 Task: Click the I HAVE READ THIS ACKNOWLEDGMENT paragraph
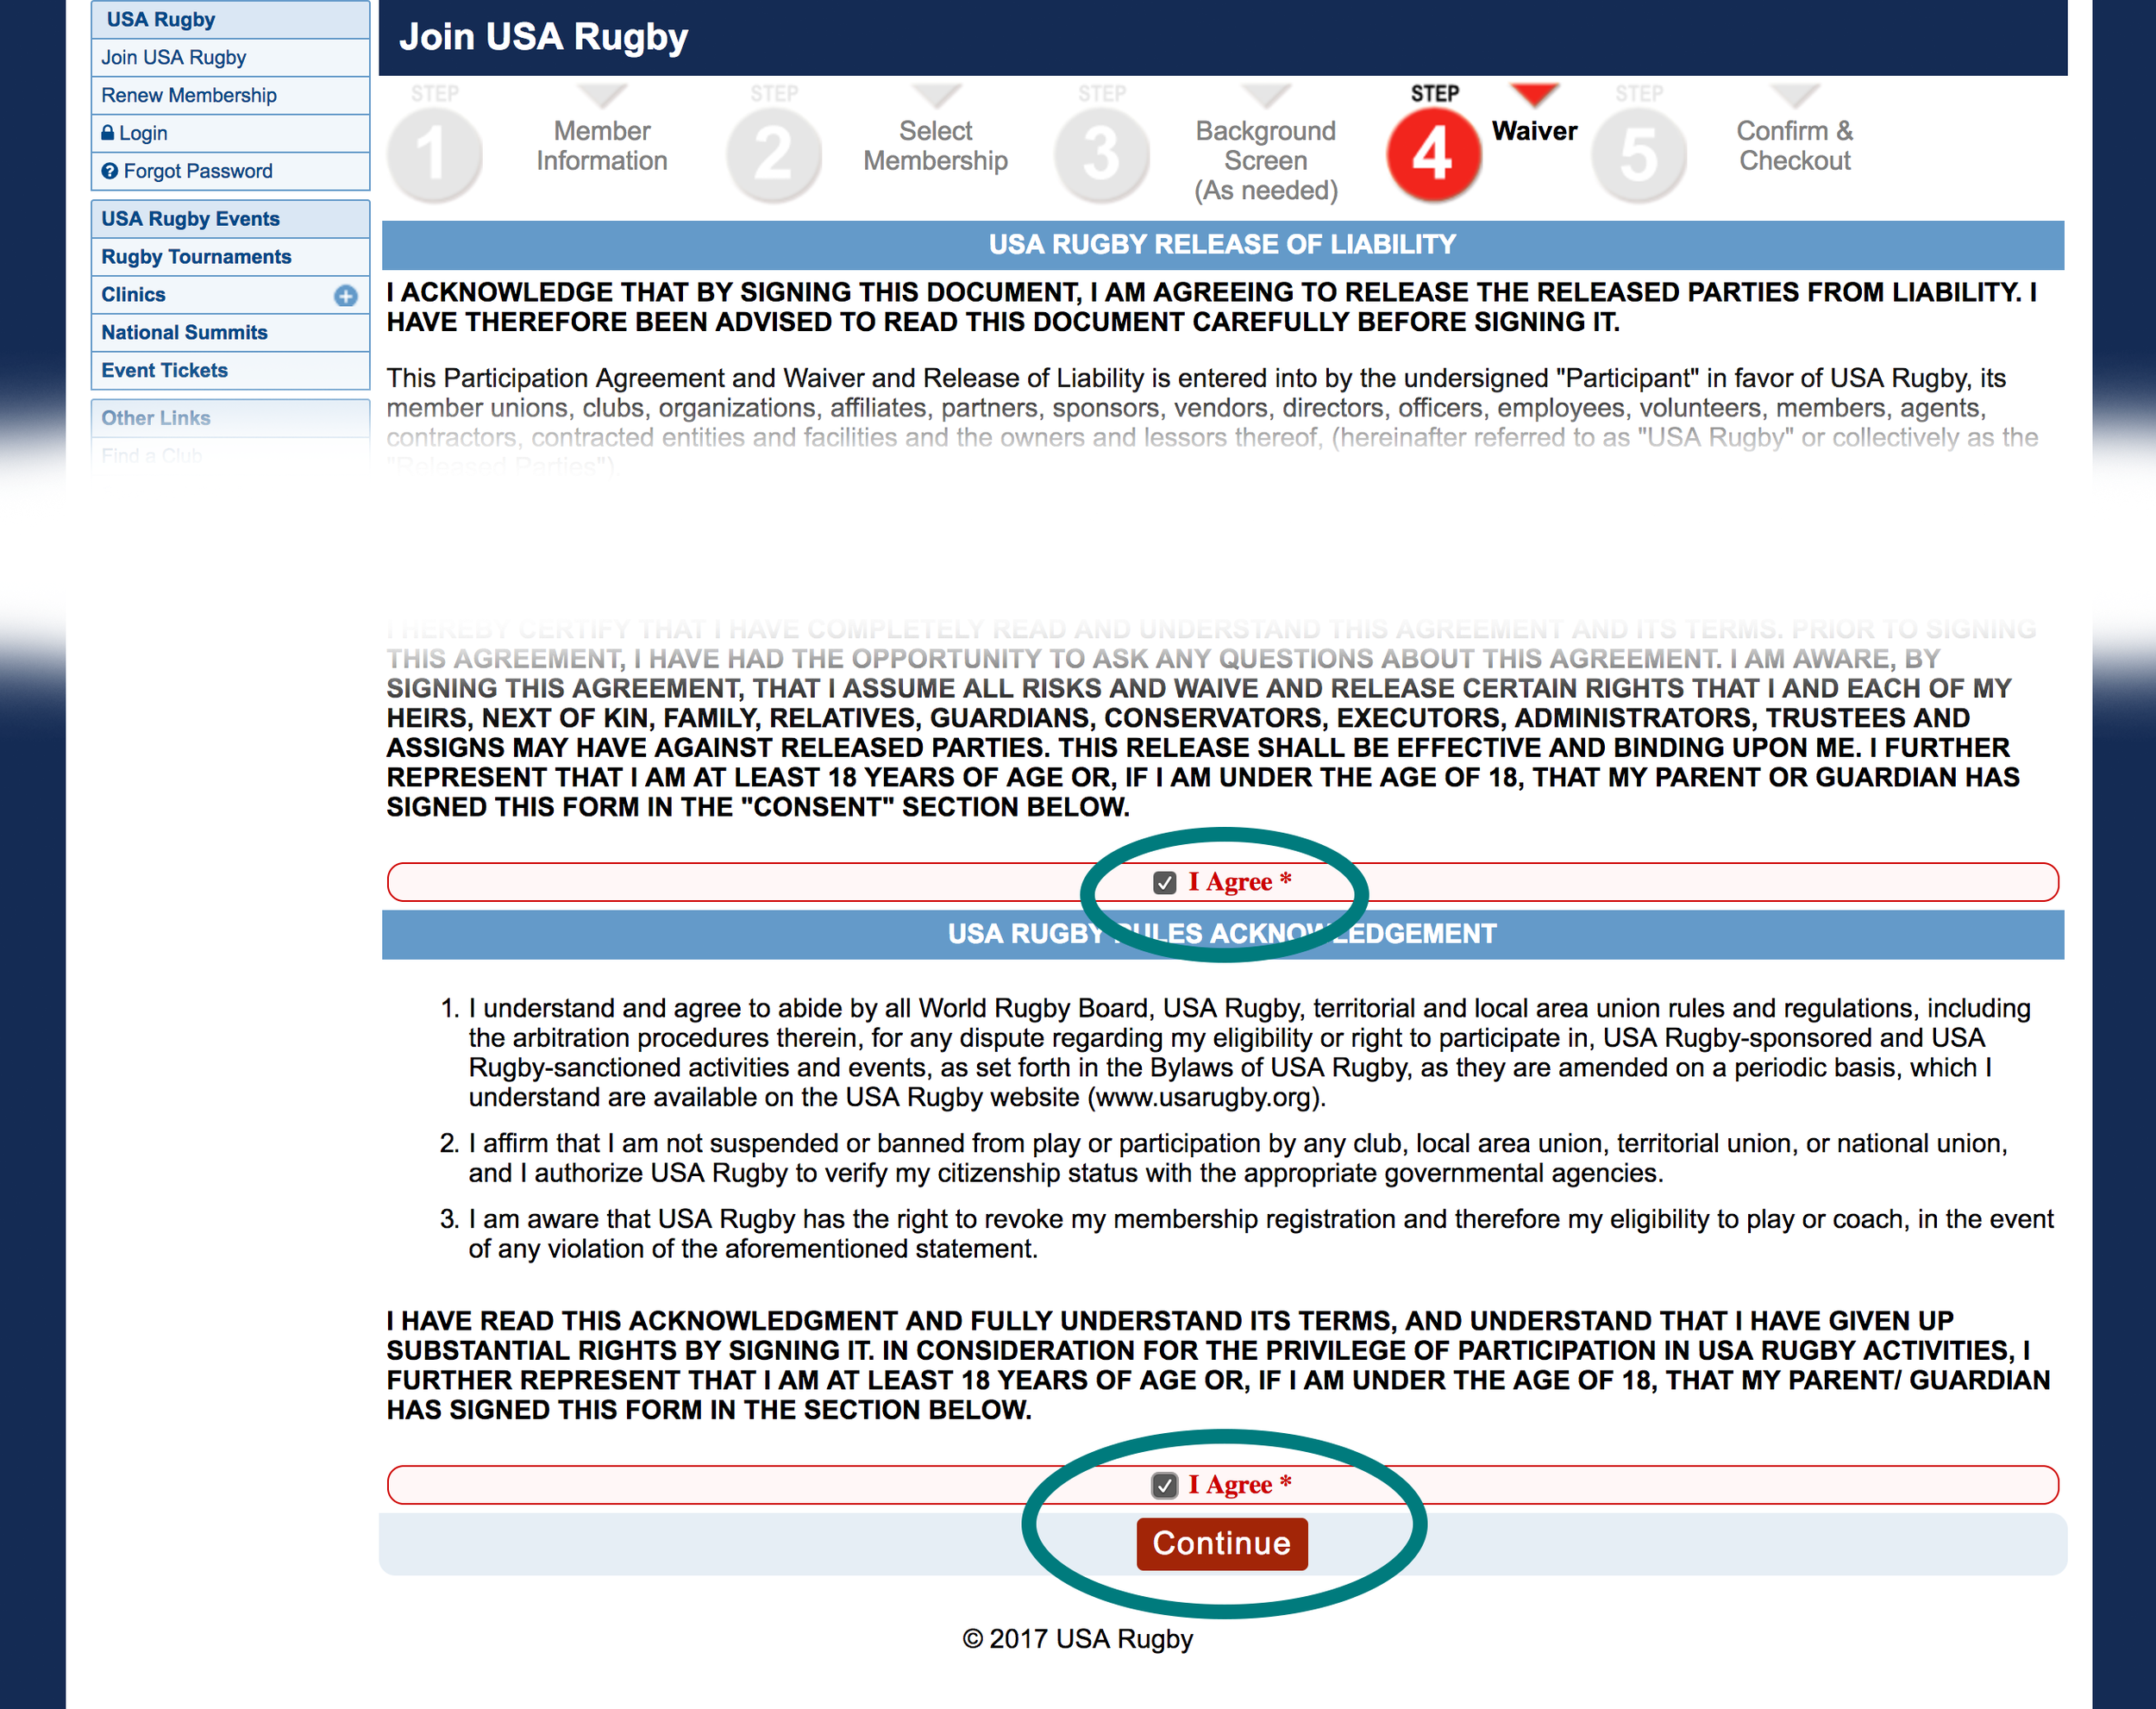tap(1219, 1366)
